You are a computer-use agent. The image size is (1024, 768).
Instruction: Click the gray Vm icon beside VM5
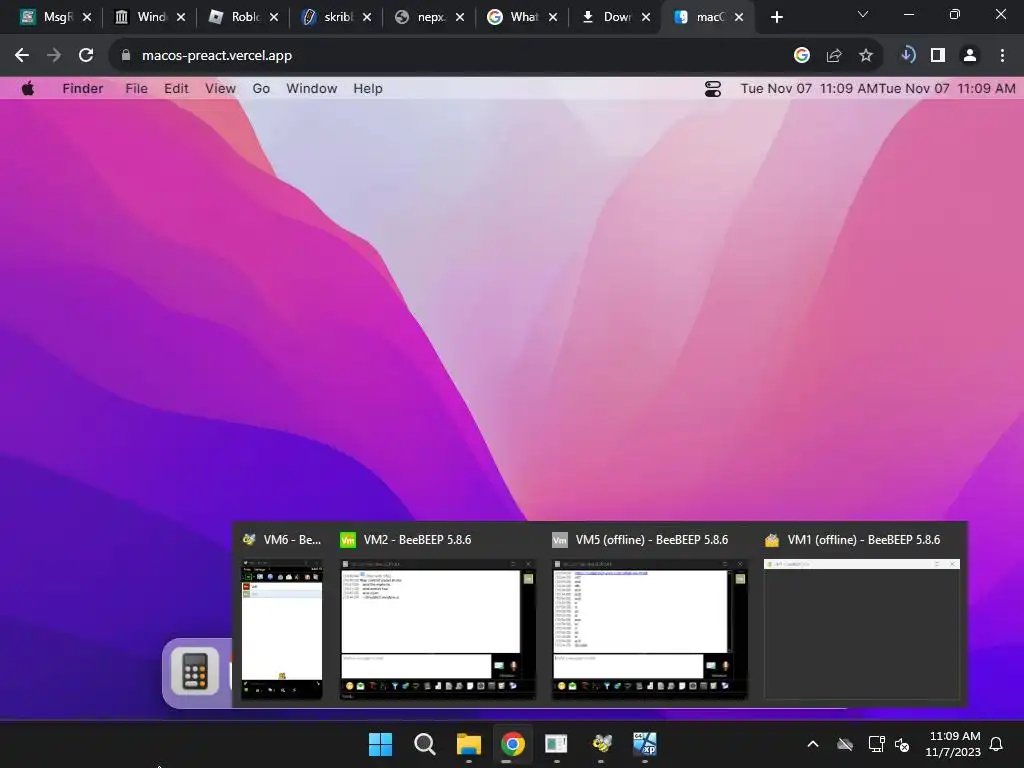coord(560,540)
